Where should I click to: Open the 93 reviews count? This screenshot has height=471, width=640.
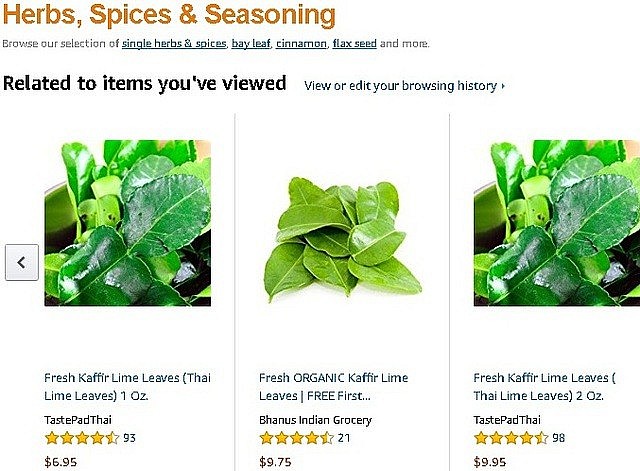130,438
